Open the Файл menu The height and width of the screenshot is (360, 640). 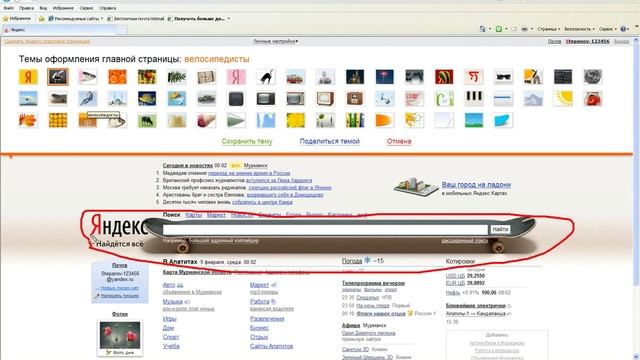pos(8,8)
